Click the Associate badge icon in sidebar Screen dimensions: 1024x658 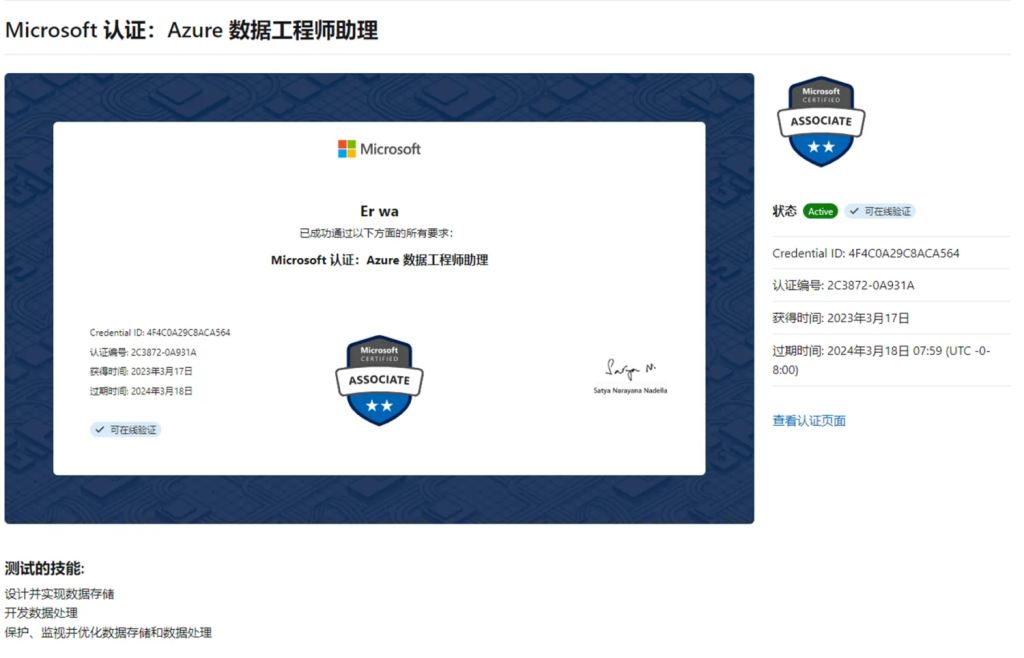[x=821, y=122]
